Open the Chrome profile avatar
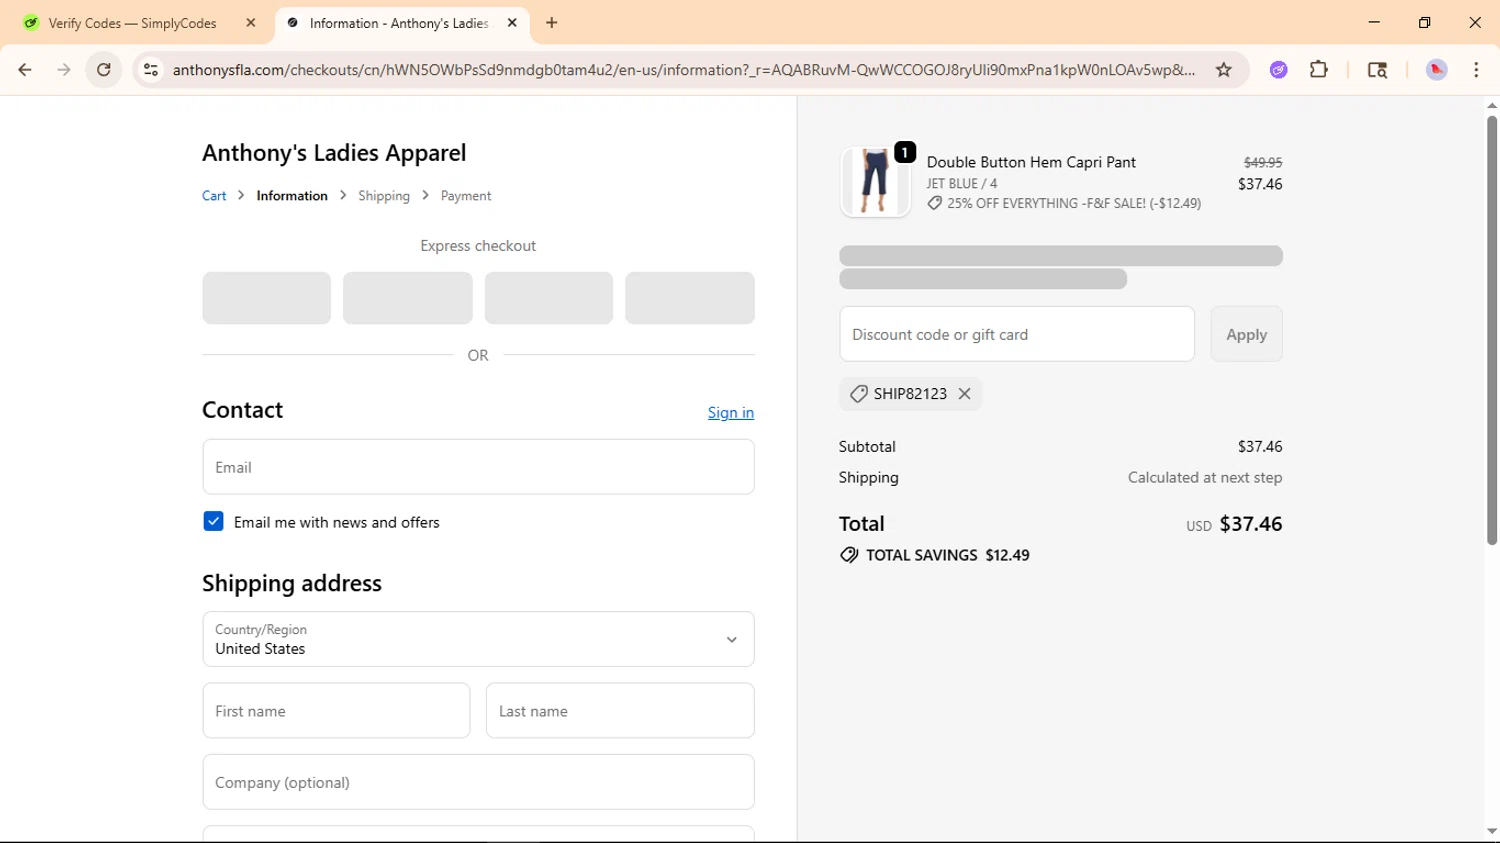This screenshot has width=1500, height=843. (x=1437, y=70)
